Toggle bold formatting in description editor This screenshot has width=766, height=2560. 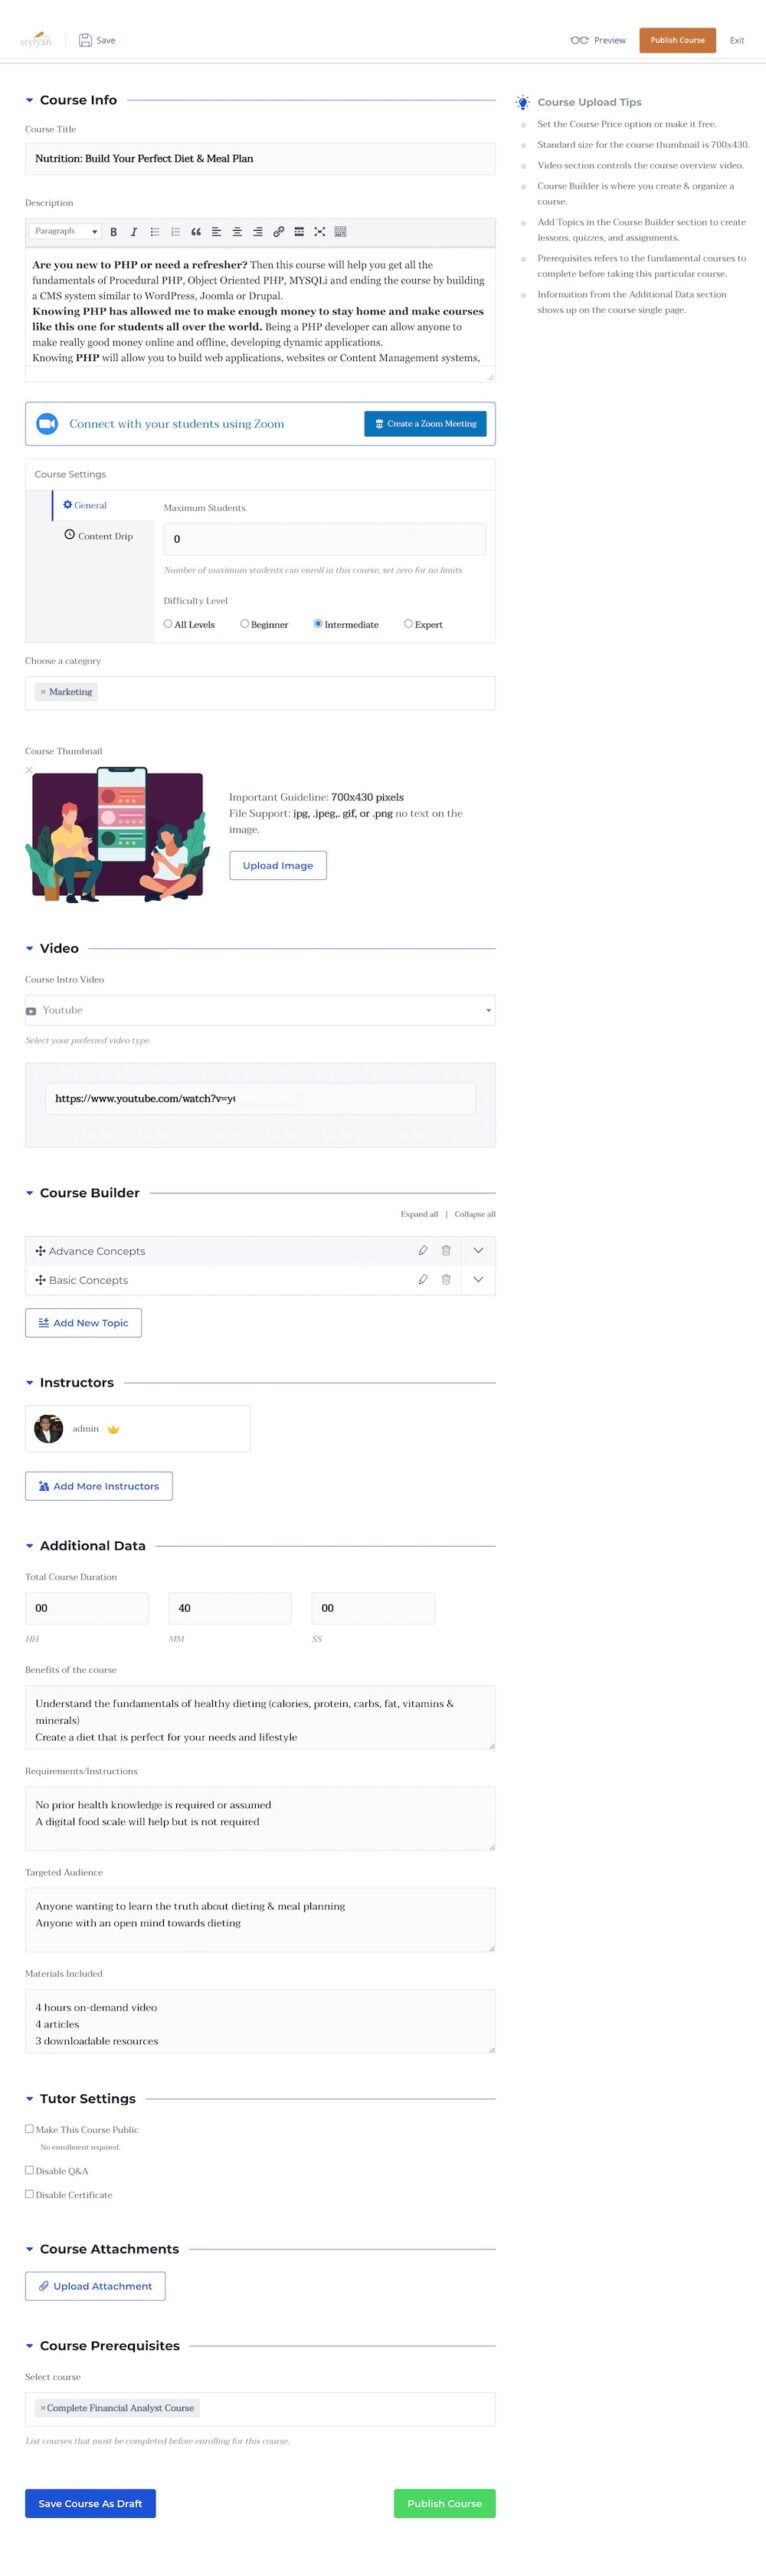(x=113, y=232)
